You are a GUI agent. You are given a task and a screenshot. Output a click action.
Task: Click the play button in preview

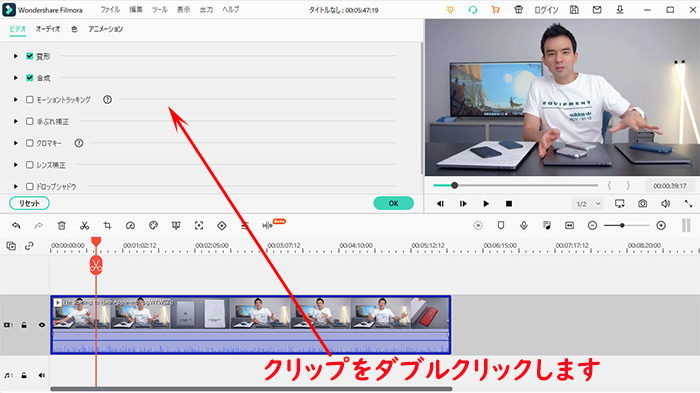(486, 204)
